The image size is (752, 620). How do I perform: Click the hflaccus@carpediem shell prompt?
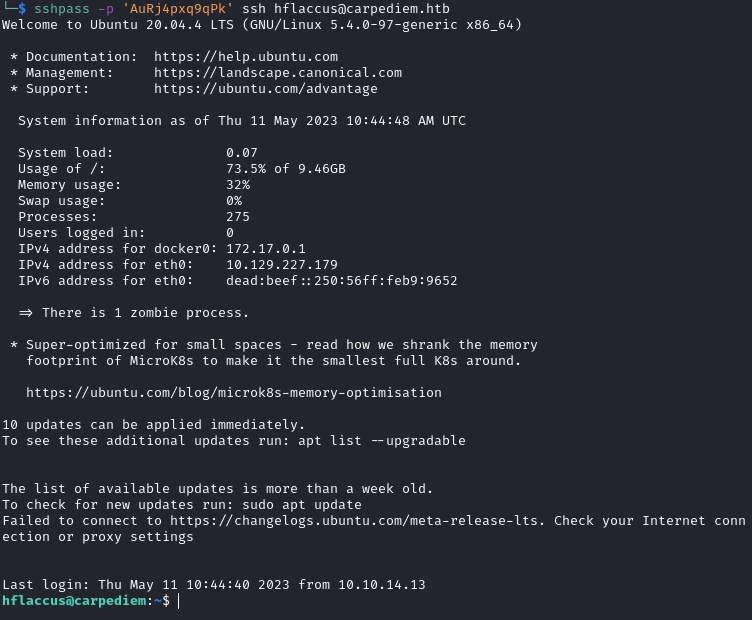click(86, 601)
